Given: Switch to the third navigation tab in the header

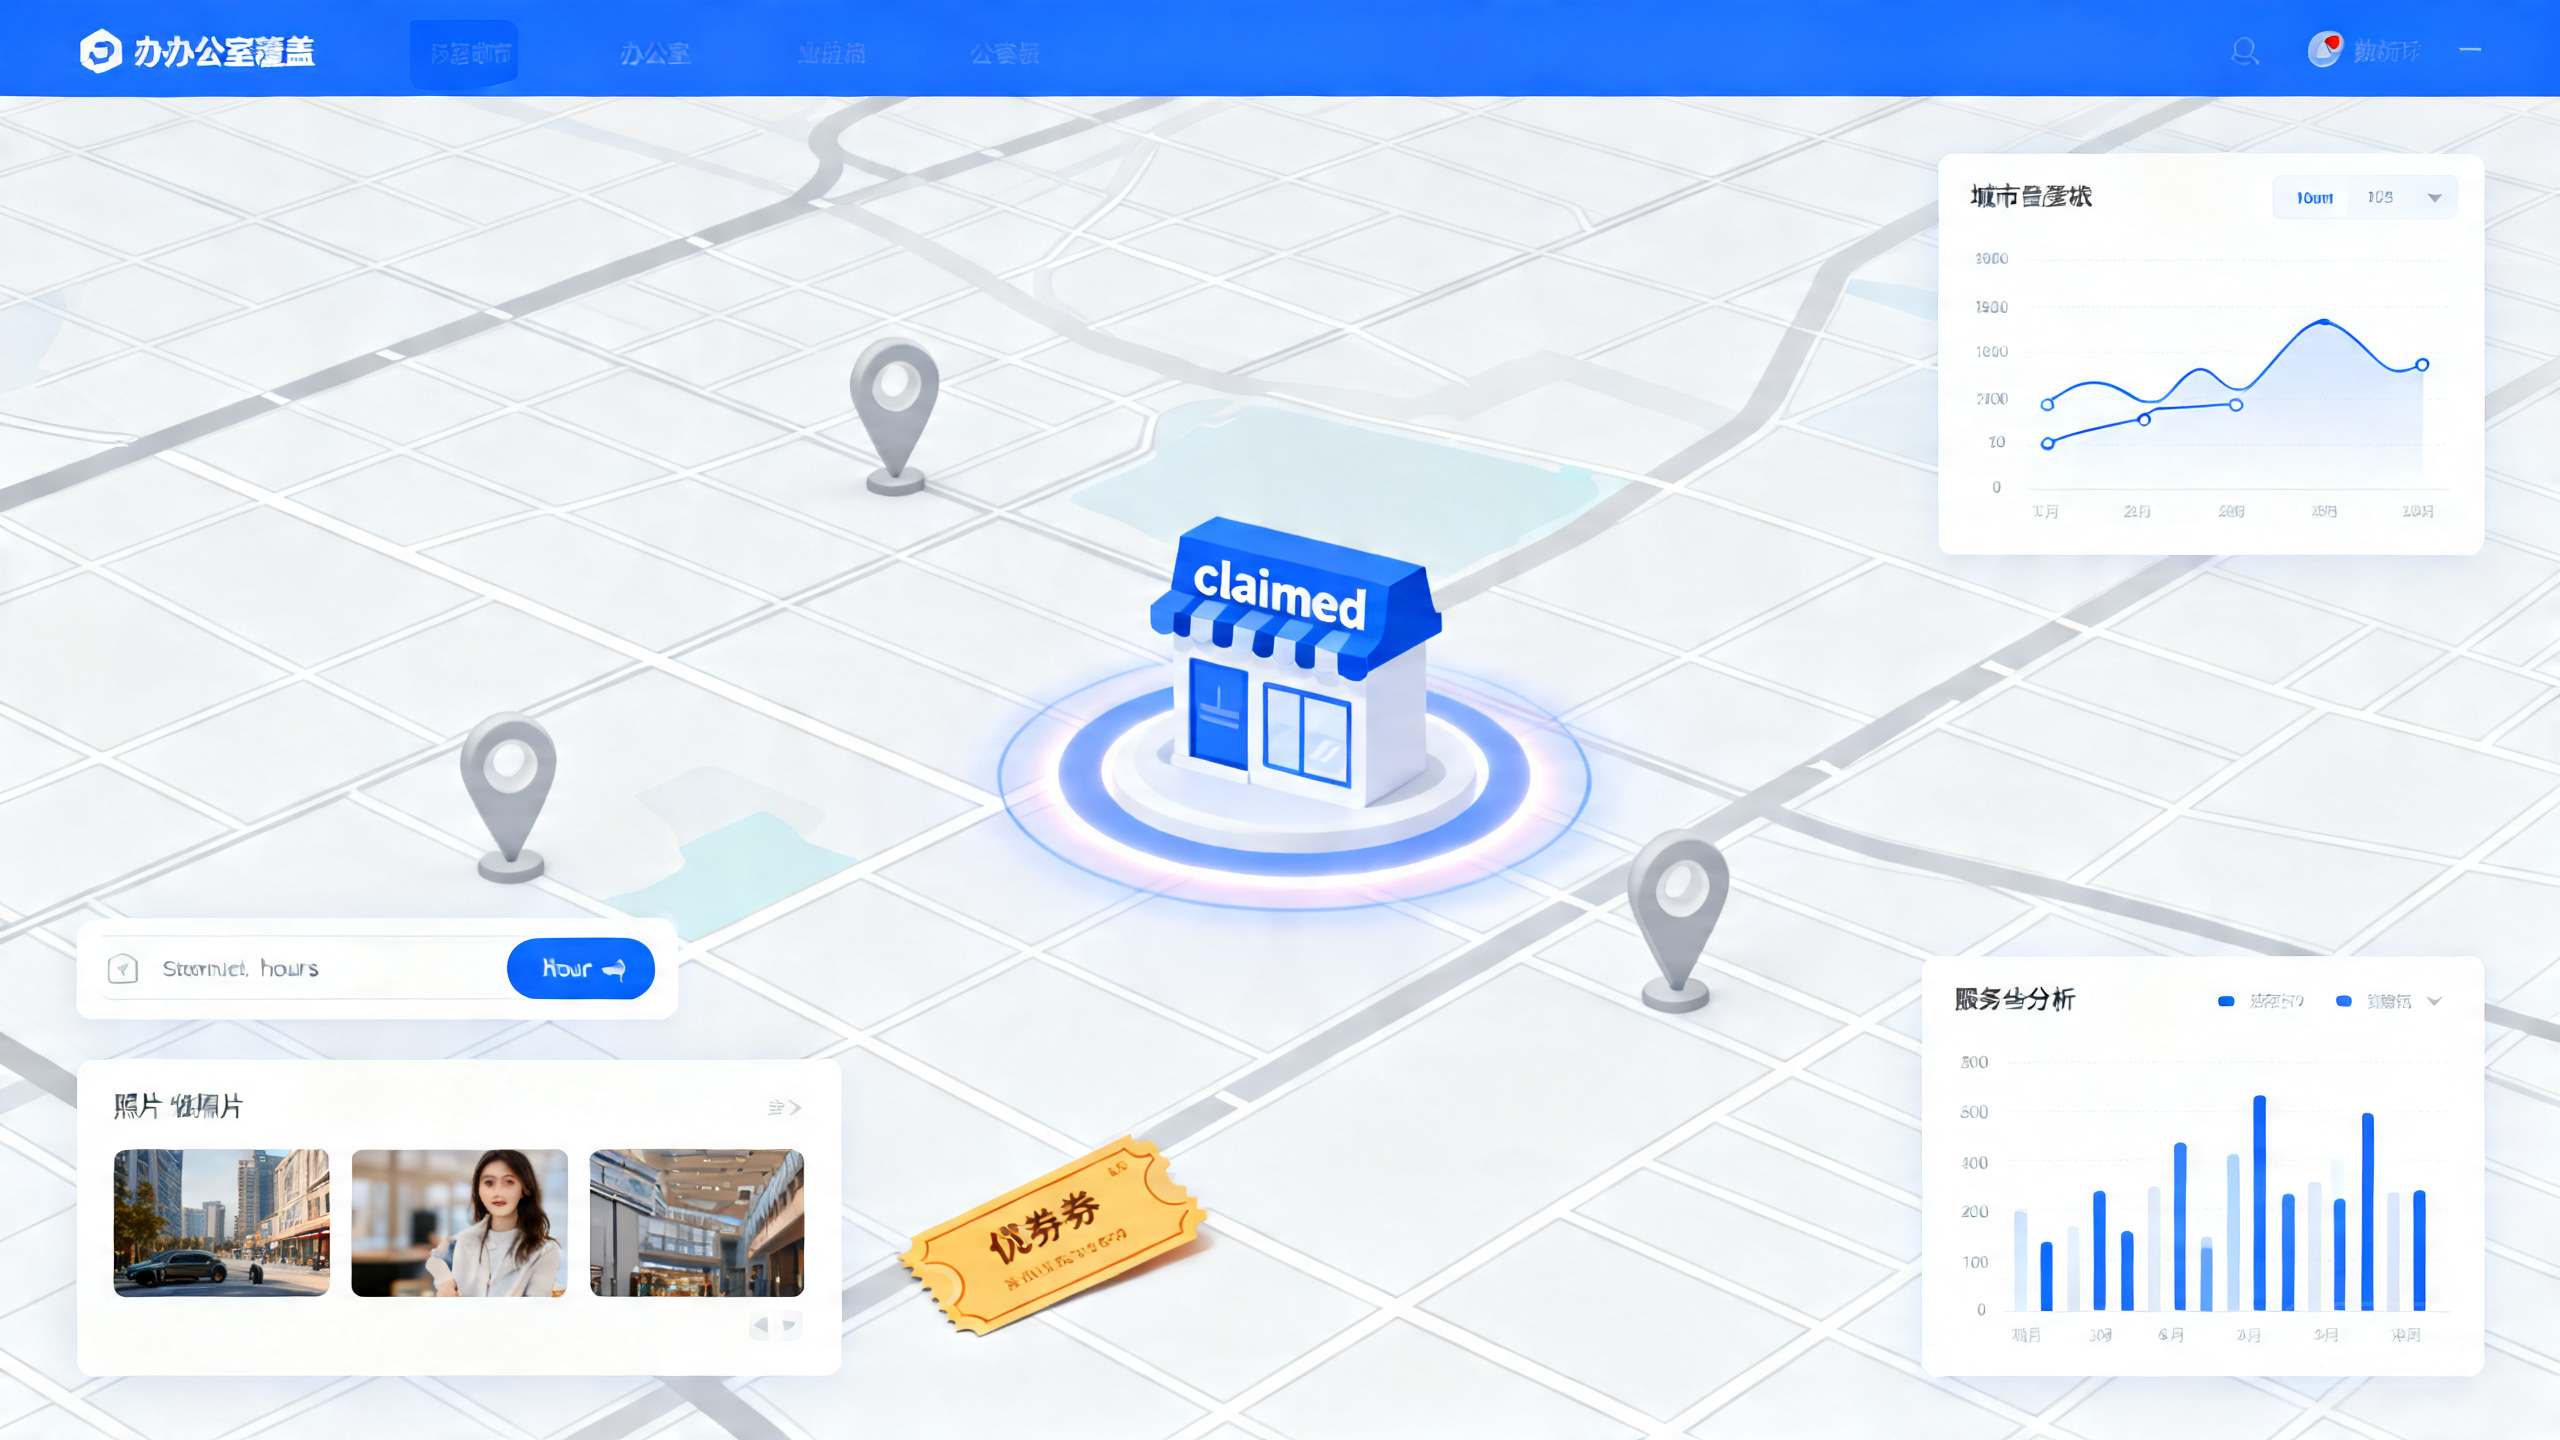Looking at the screenshot, I should (x=831, y=53).
